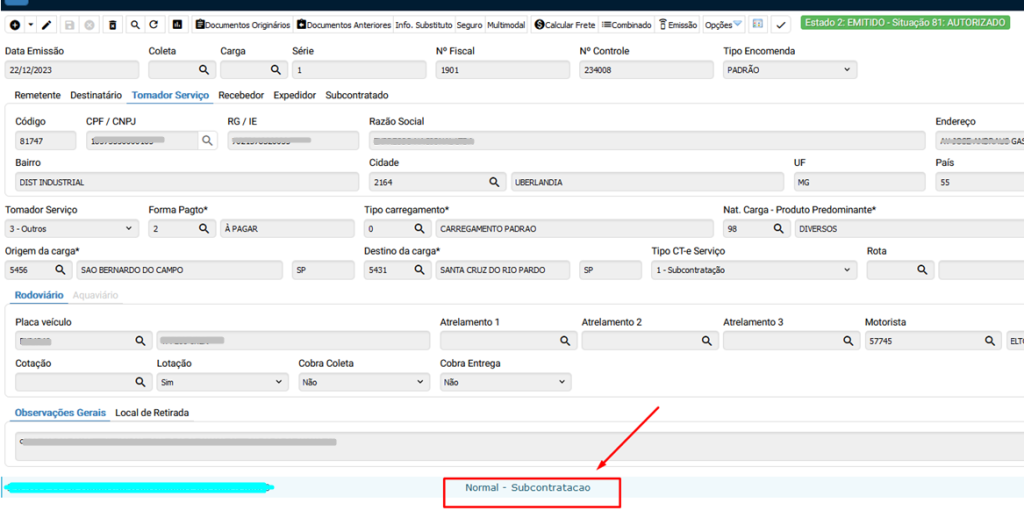Image resolution: width=1024 pixels, height=518 pixels.
Task: Open the chart report icon in toolbar
Action: click(x=177, y=24)
